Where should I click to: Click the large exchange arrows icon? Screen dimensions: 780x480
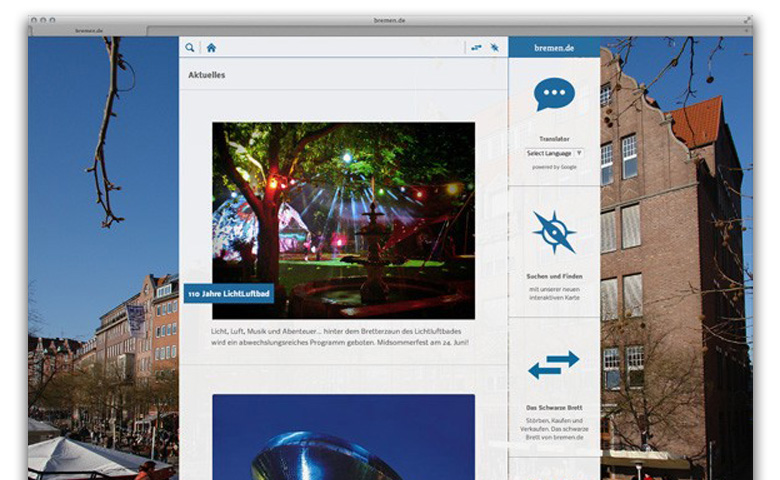click(x=554, y=365)
